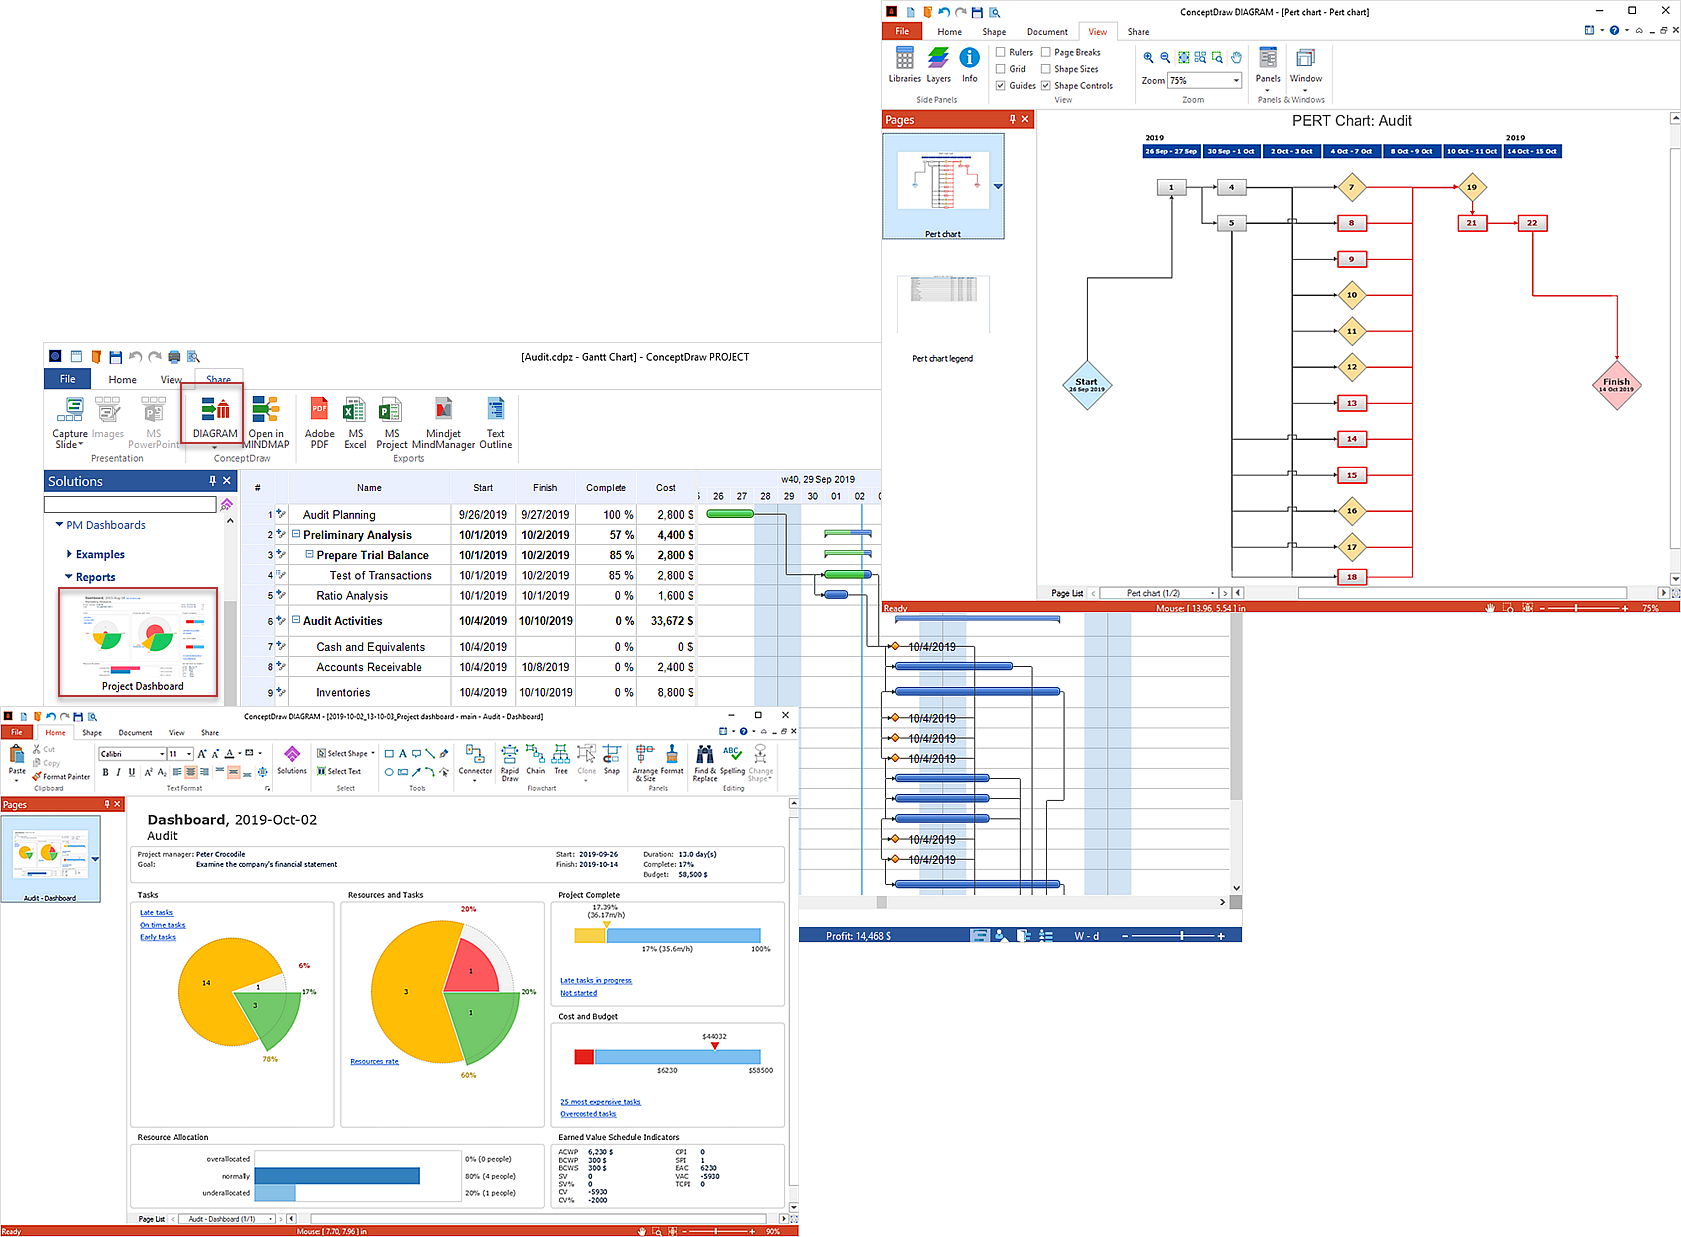Adjust timescale slider in PROJECT status bar
Viewport: 1681px width, 1237px height.
click(x=1182, y=936)
